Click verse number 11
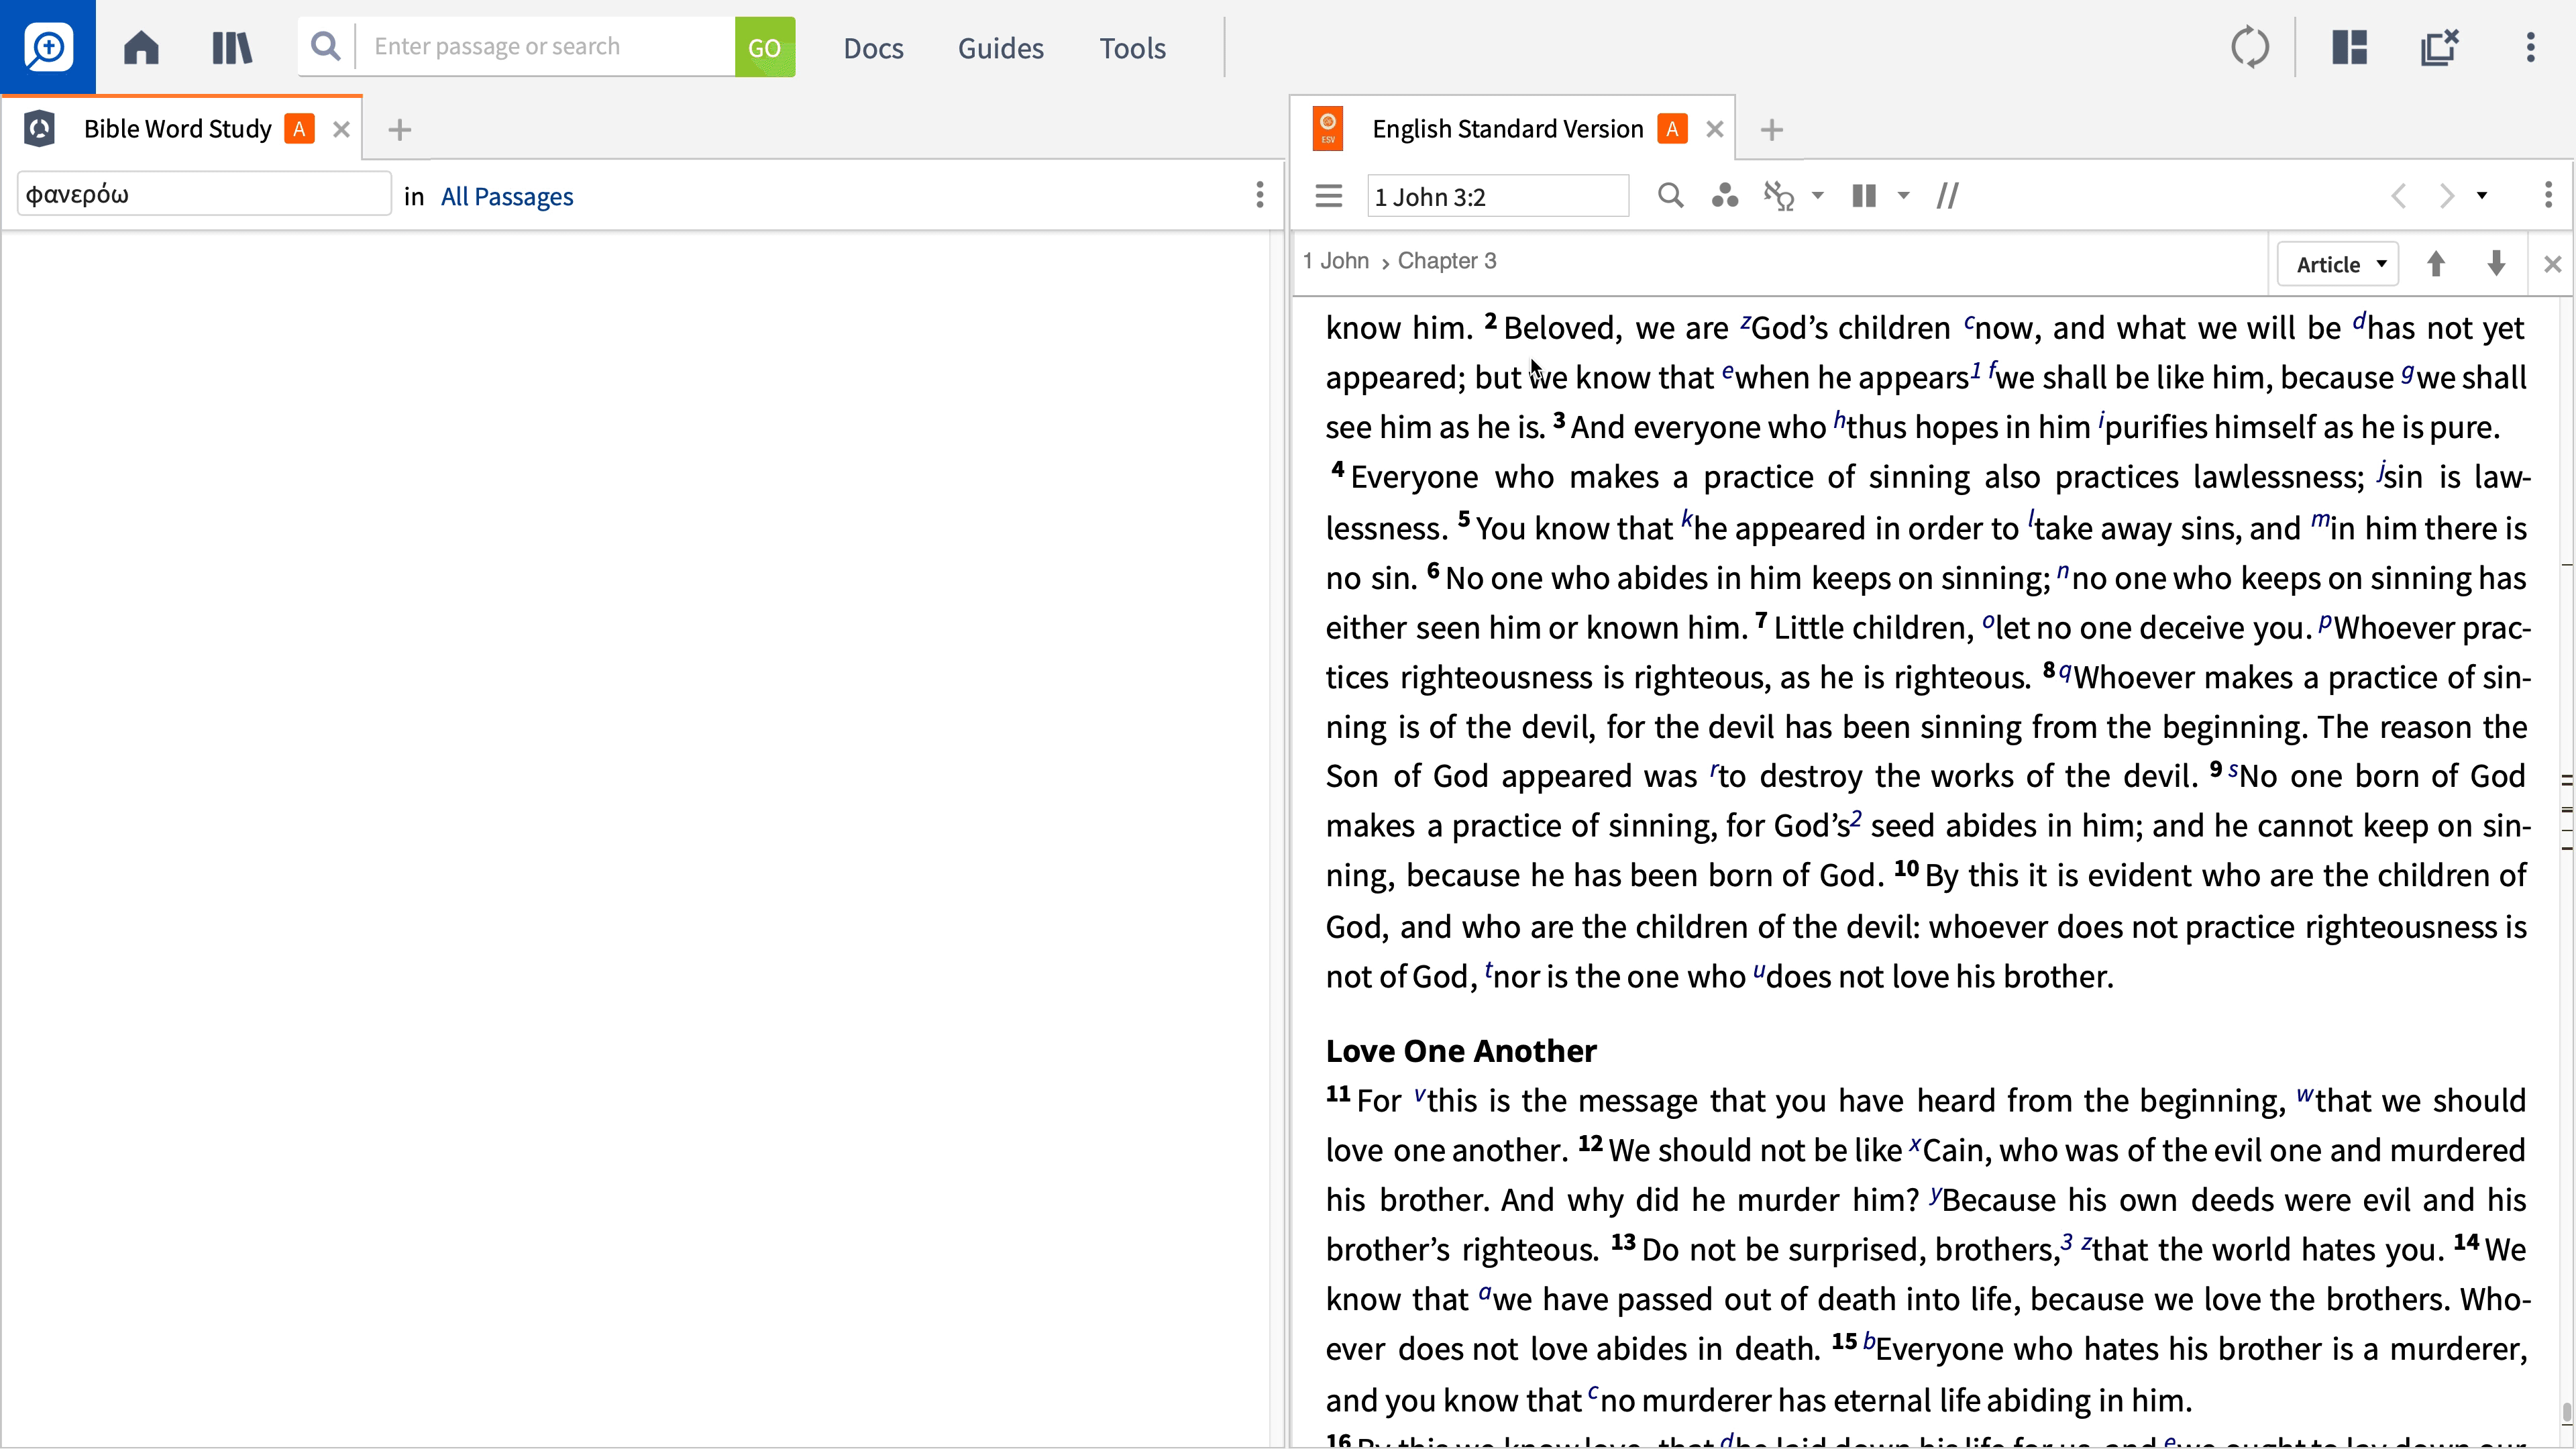Screen dimensions: 2576x1449 (x=1338, y=1094)
